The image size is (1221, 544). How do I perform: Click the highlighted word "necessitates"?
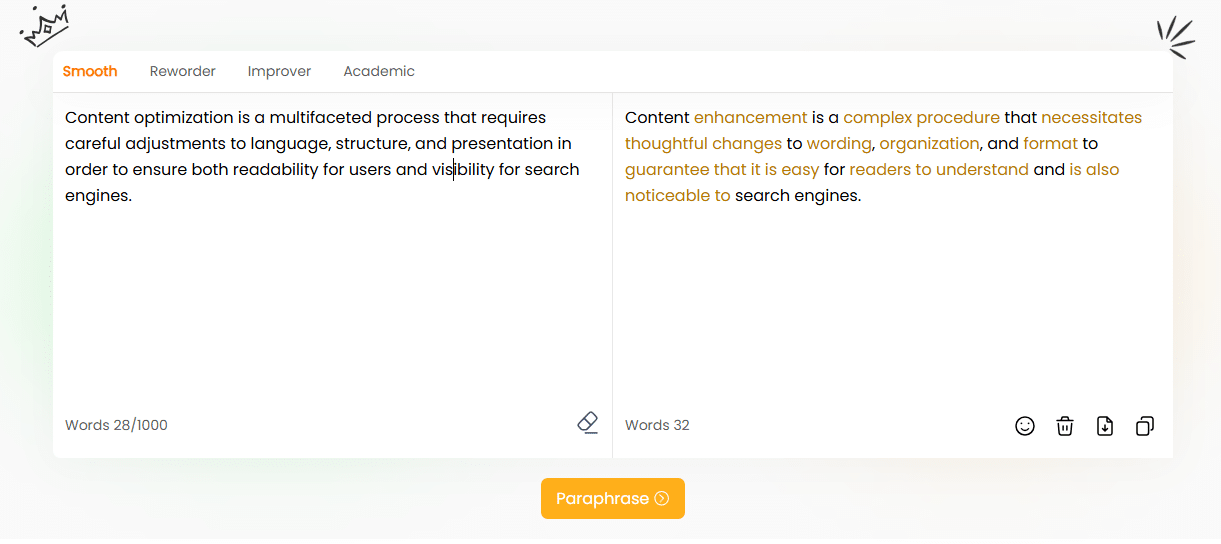[1091, 118]
